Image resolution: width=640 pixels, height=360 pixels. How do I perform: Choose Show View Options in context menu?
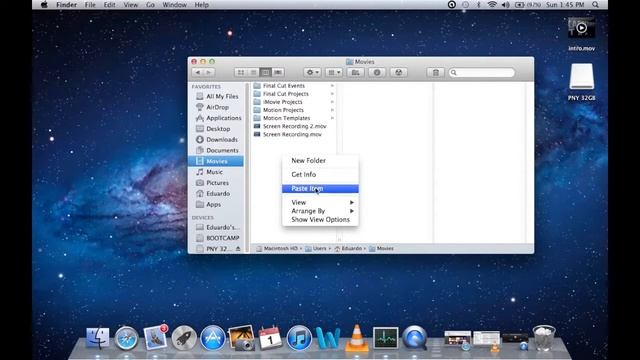coord(320,220)
